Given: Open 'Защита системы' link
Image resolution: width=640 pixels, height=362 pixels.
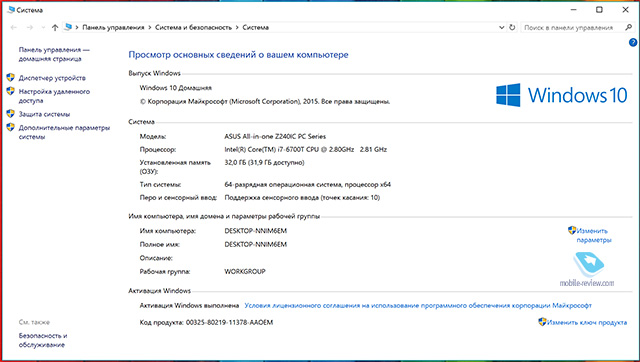Looking at the screenshot, I should 44,114.
